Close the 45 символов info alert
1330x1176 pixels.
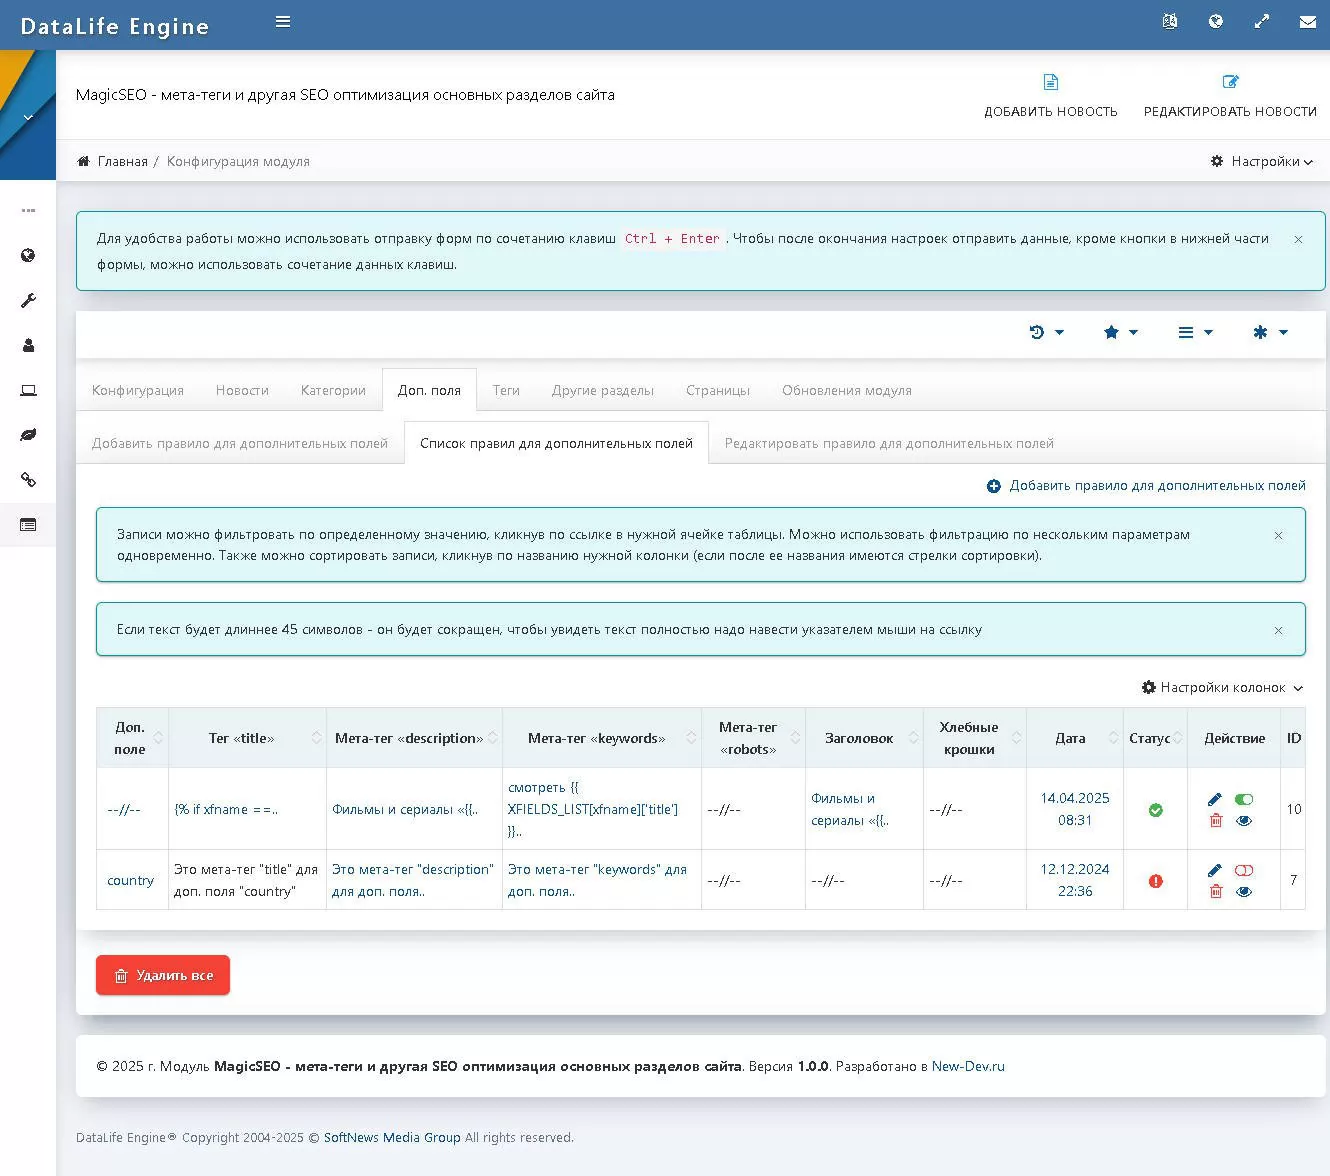[1278, 630]
